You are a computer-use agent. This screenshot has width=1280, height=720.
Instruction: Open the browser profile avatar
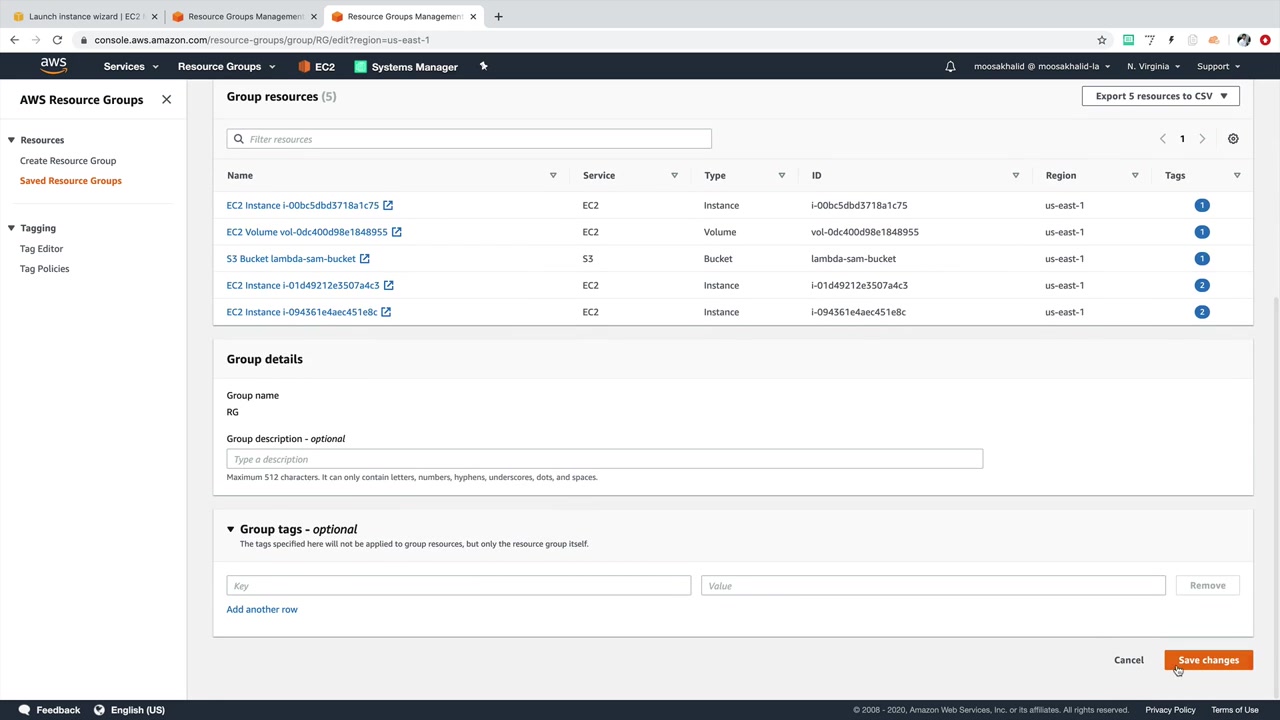(1243, 40)
